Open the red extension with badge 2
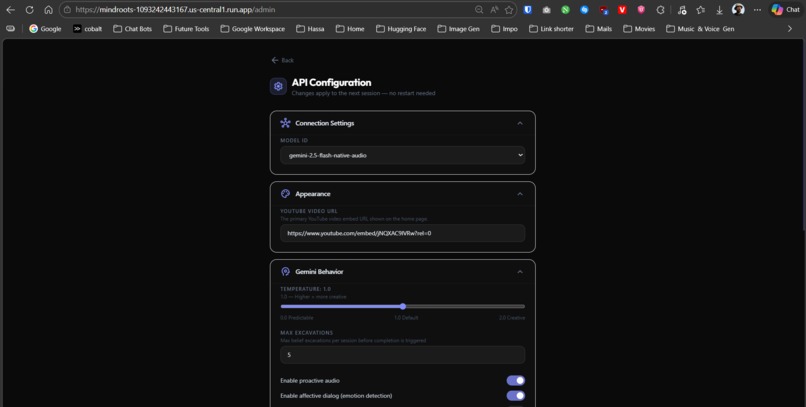 coord(603,10)
